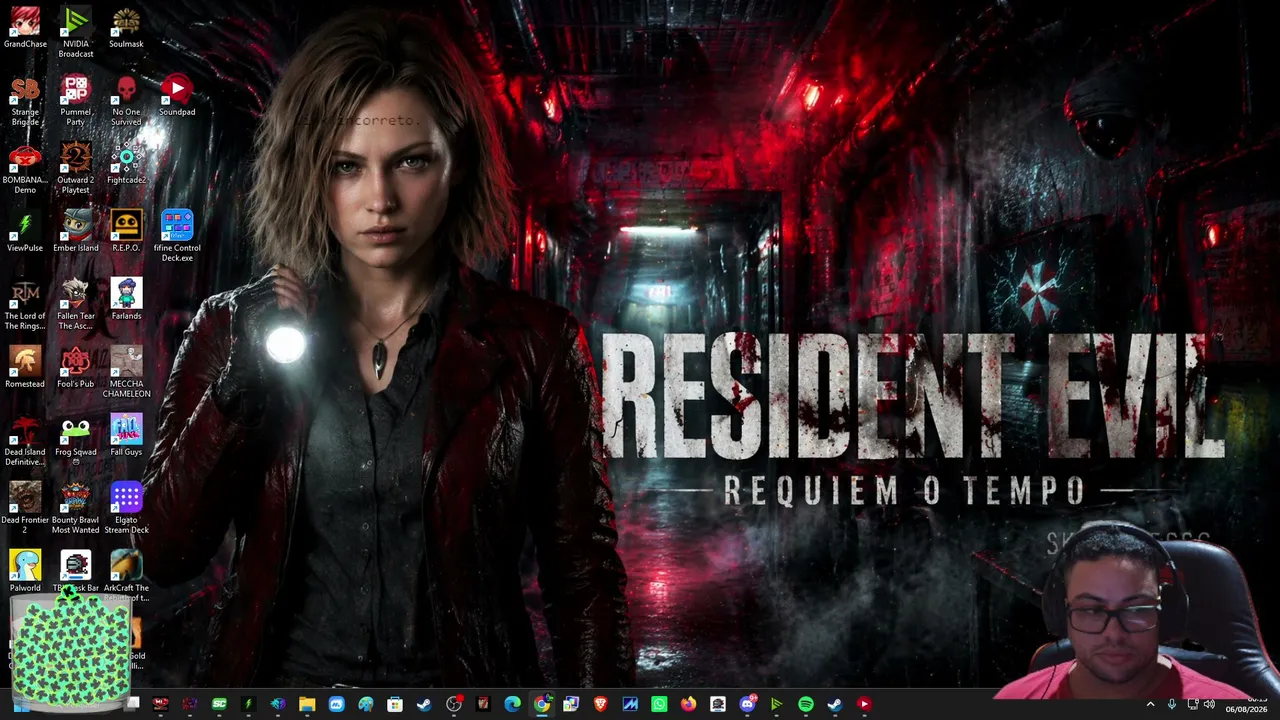Open File Explorer from the taskbar

307,704
